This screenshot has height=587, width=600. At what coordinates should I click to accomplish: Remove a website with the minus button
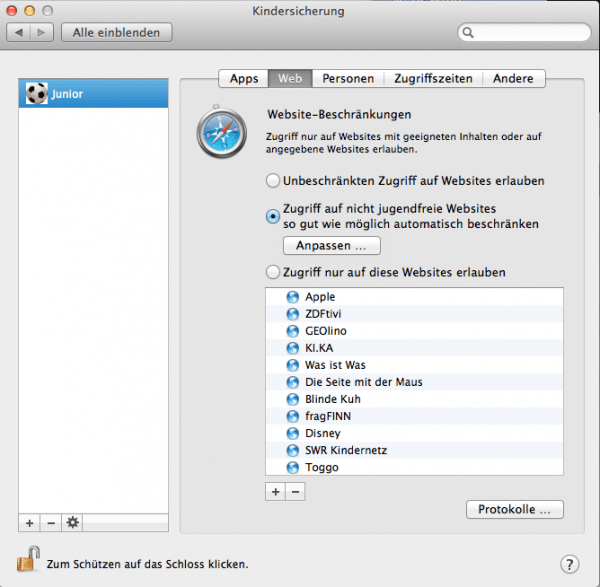tap(295, 492)
